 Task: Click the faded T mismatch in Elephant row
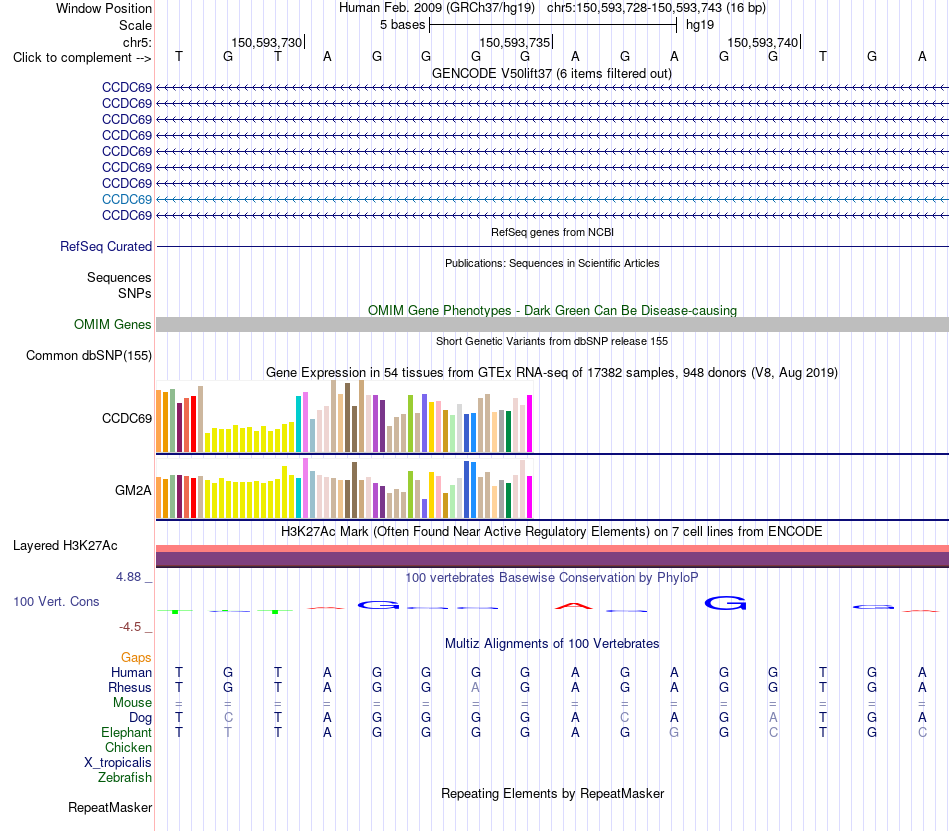coord(228,732)
